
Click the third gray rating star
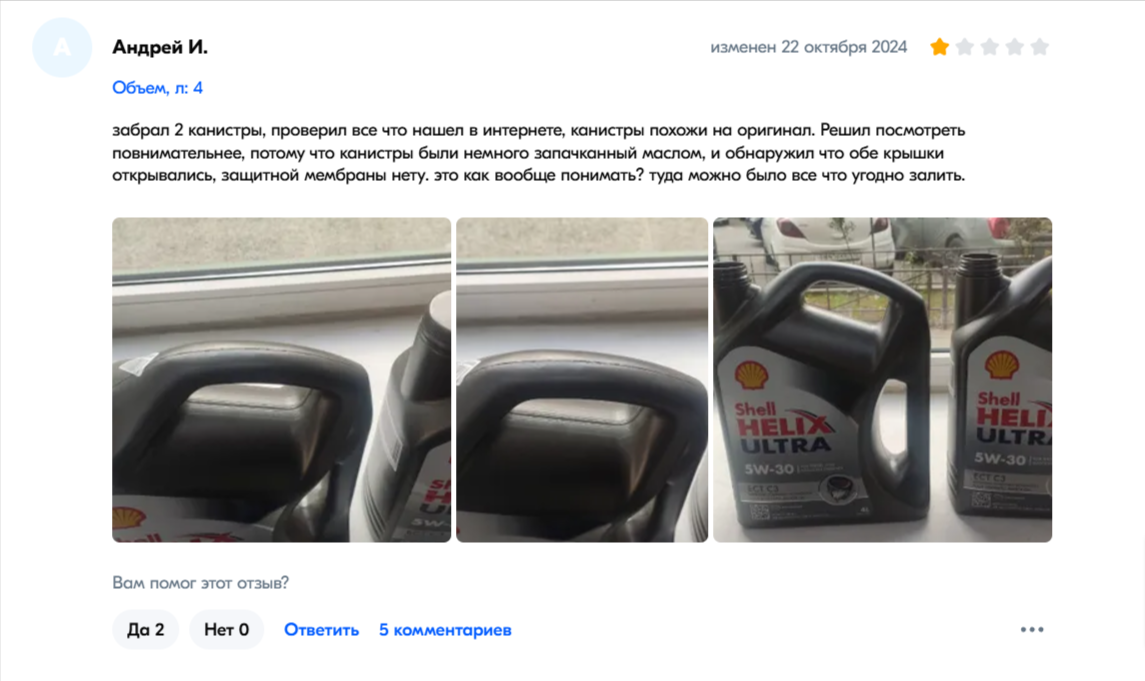click(x=989, y=47)
